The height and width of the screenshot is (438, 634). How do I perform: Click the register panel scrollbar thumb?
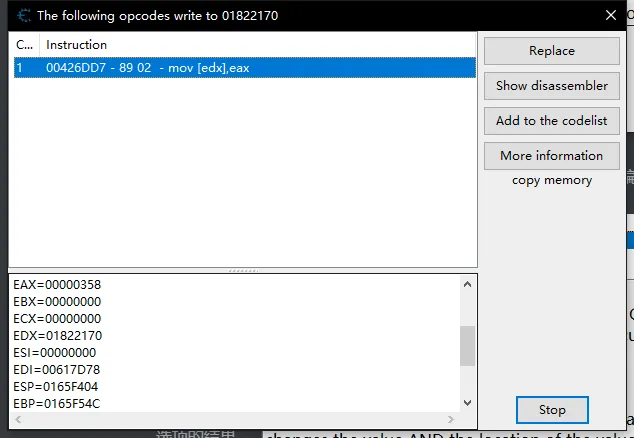[x=467, y=346]
